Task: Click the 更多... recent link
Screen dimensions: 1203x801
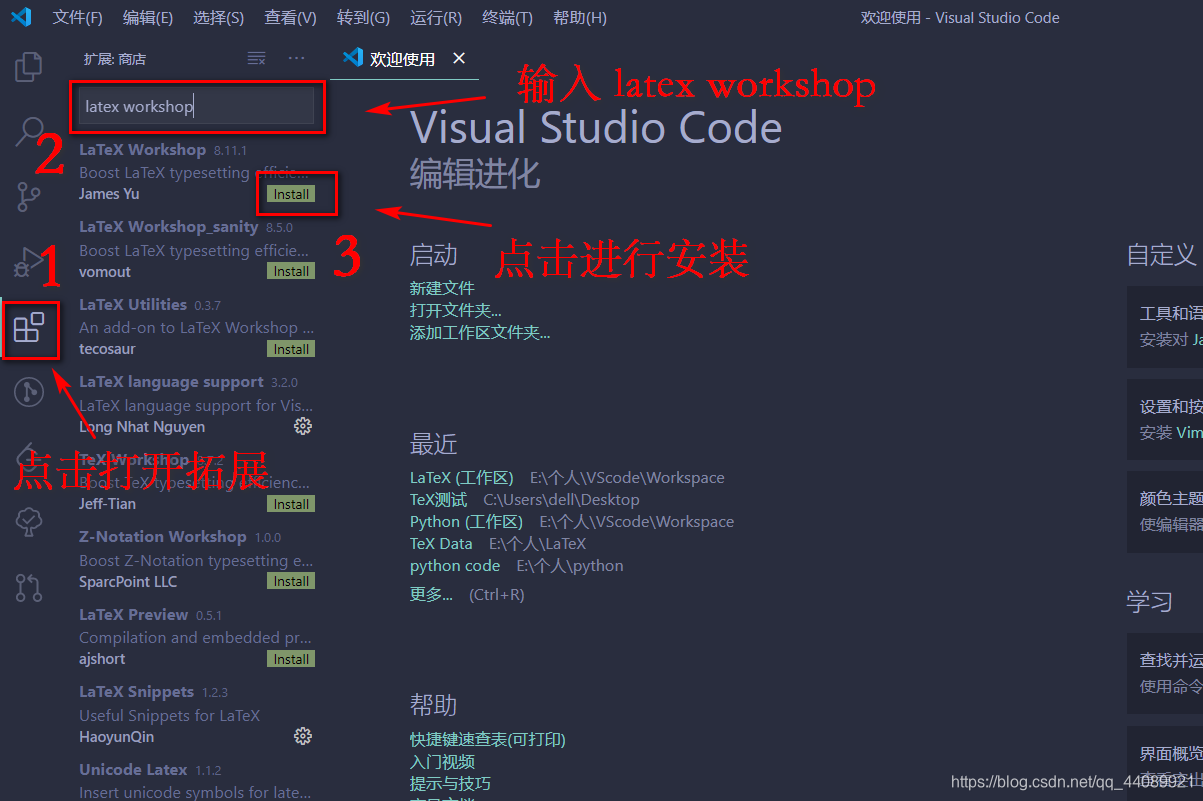Action: click(431, 594)
